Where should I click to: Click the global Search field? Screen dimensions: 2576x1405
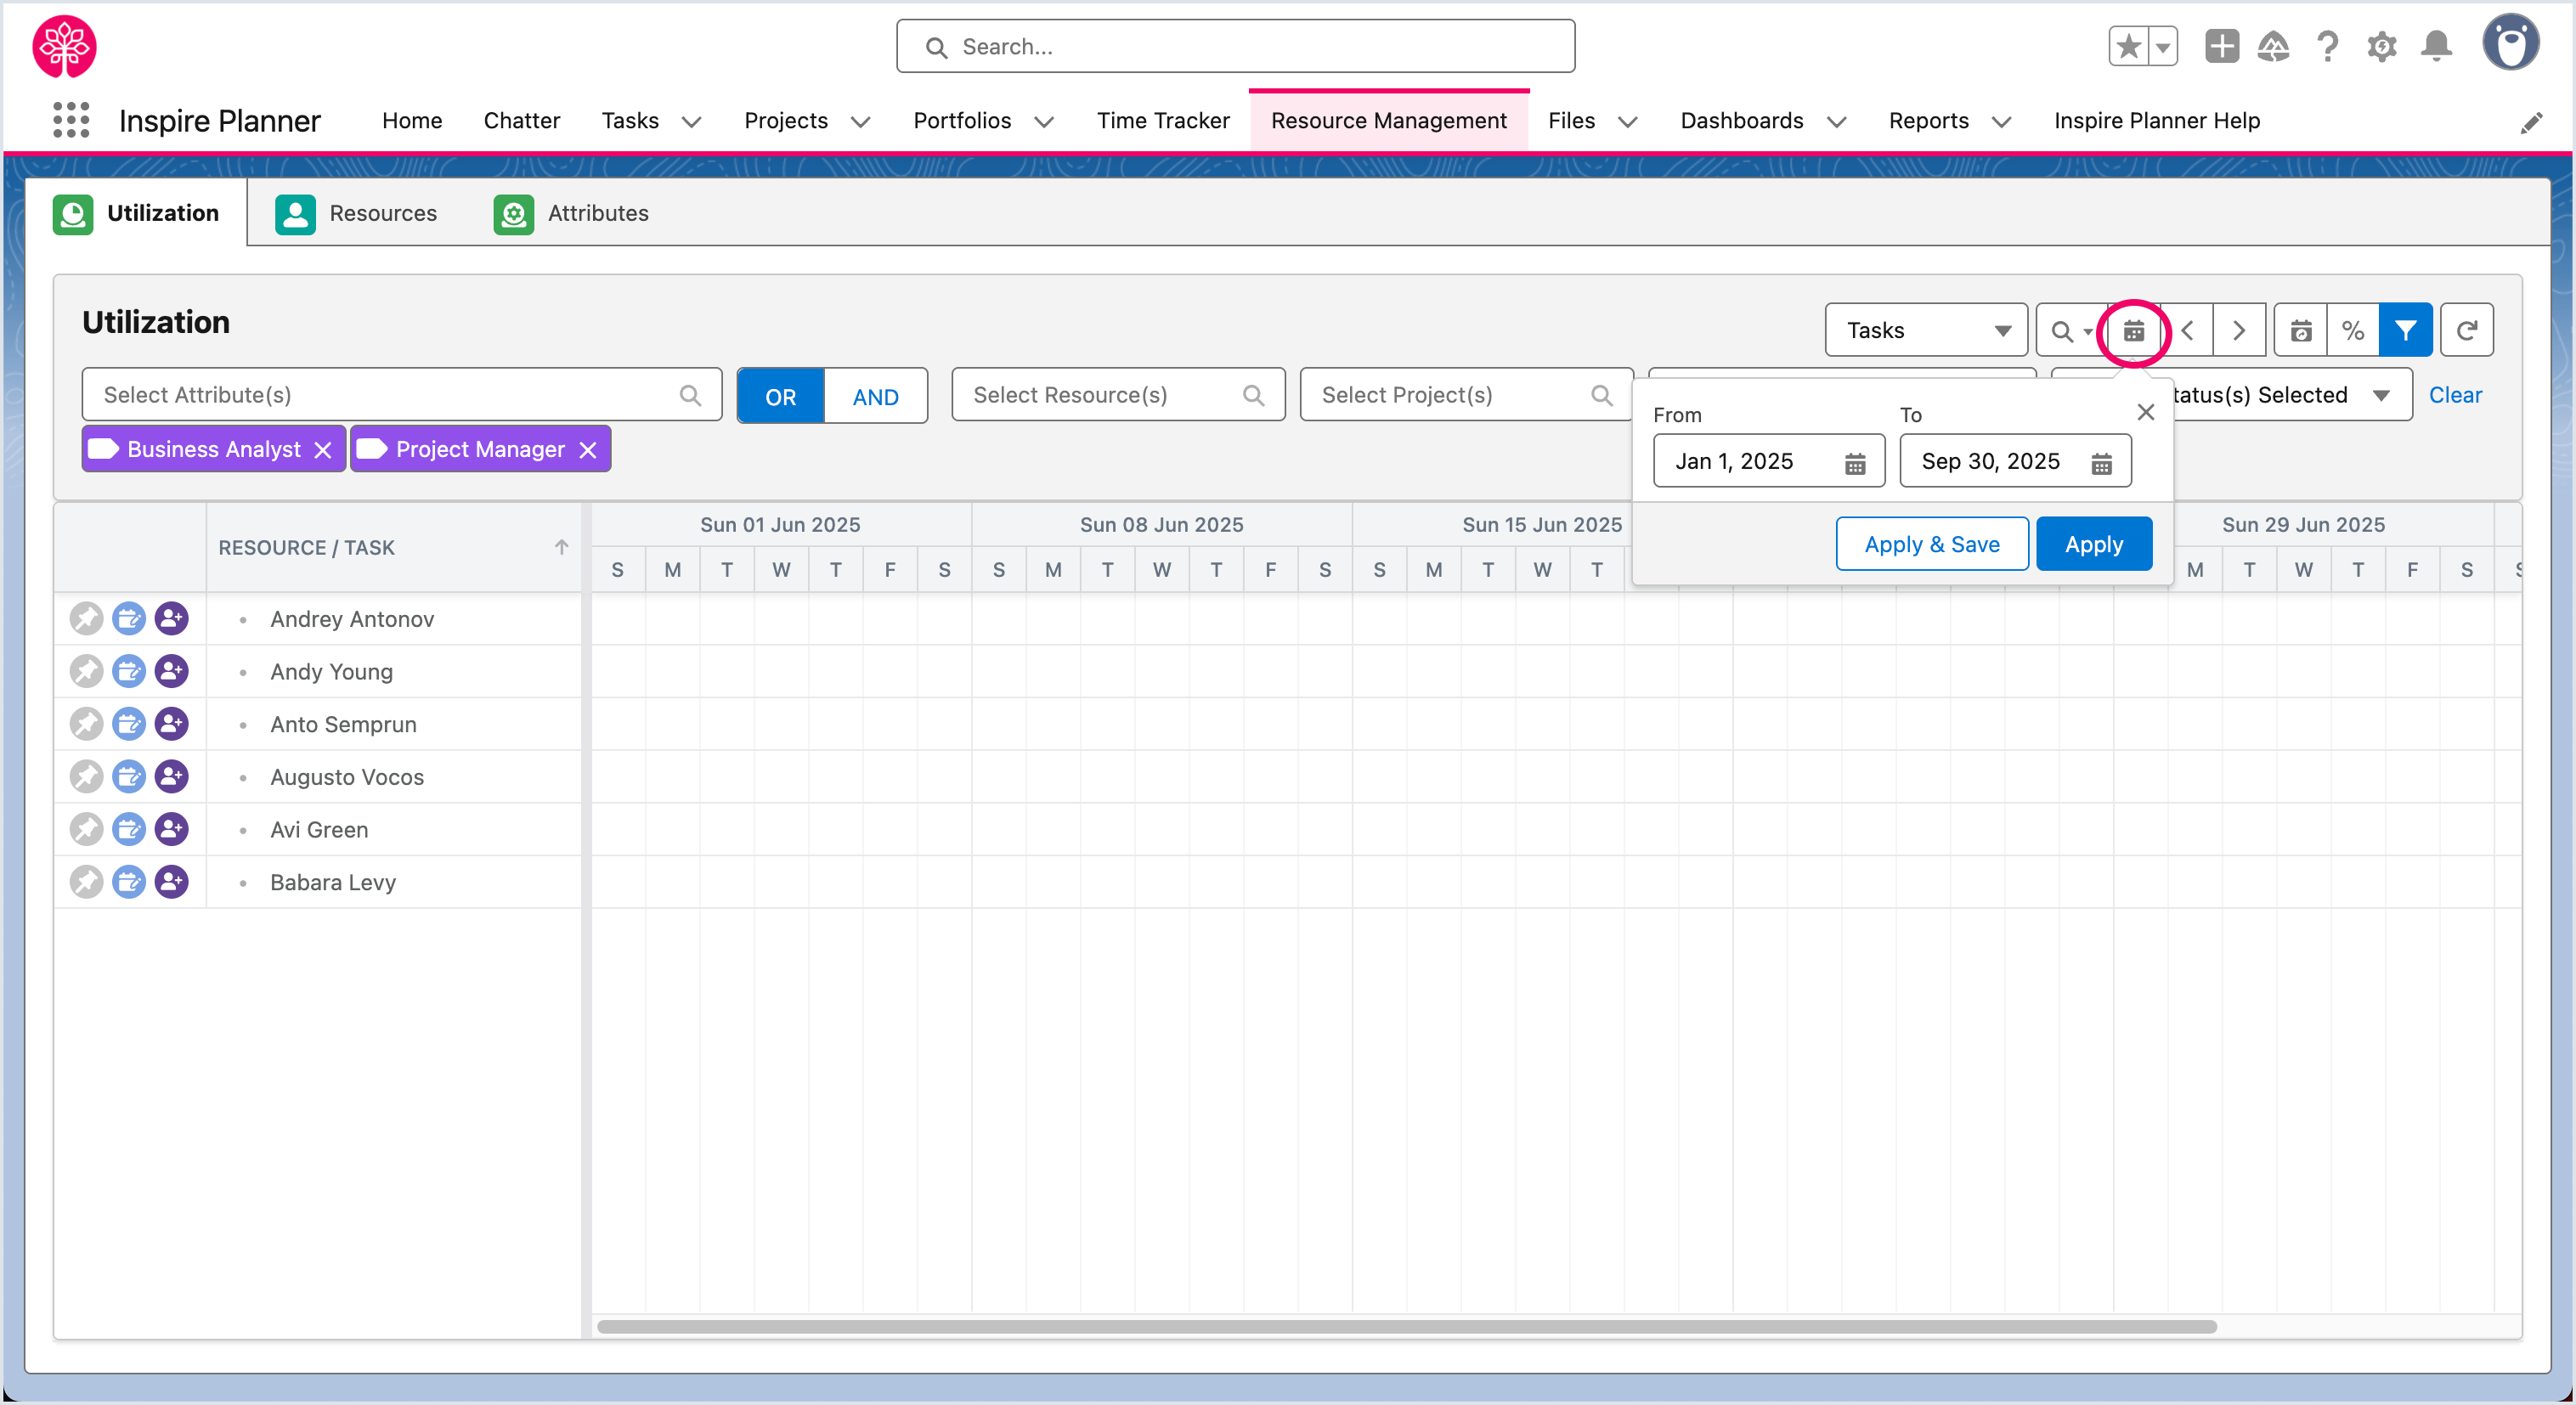[1235, 46]
